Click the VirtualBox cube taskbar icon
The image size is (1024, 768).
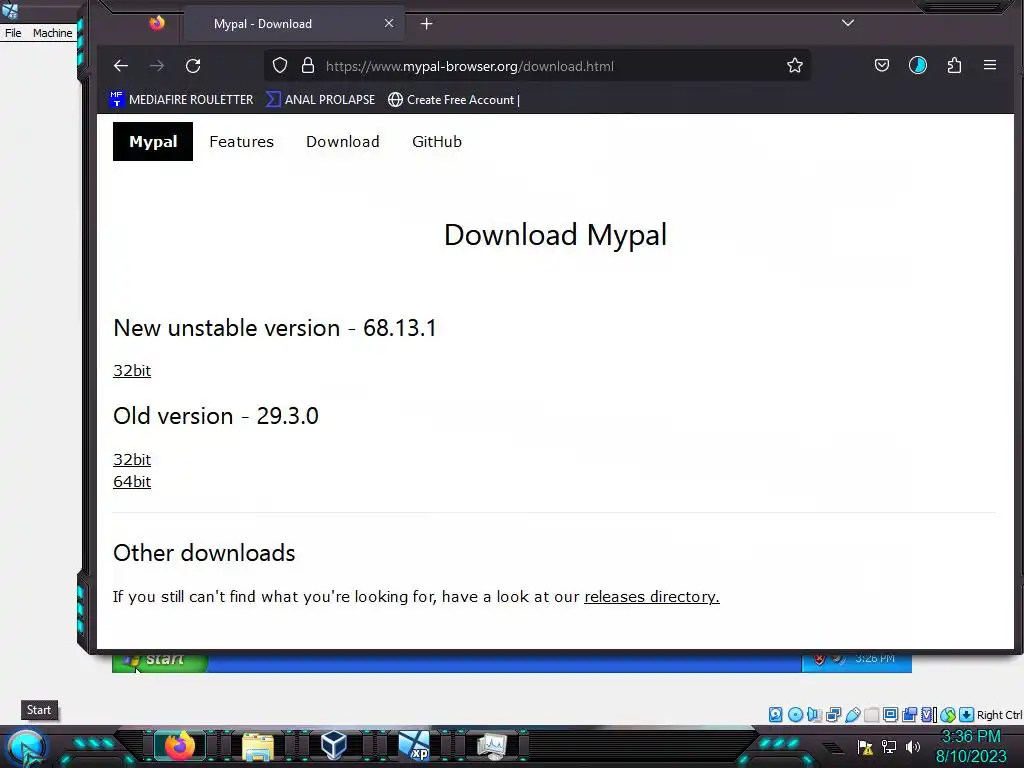pos(334,746)
